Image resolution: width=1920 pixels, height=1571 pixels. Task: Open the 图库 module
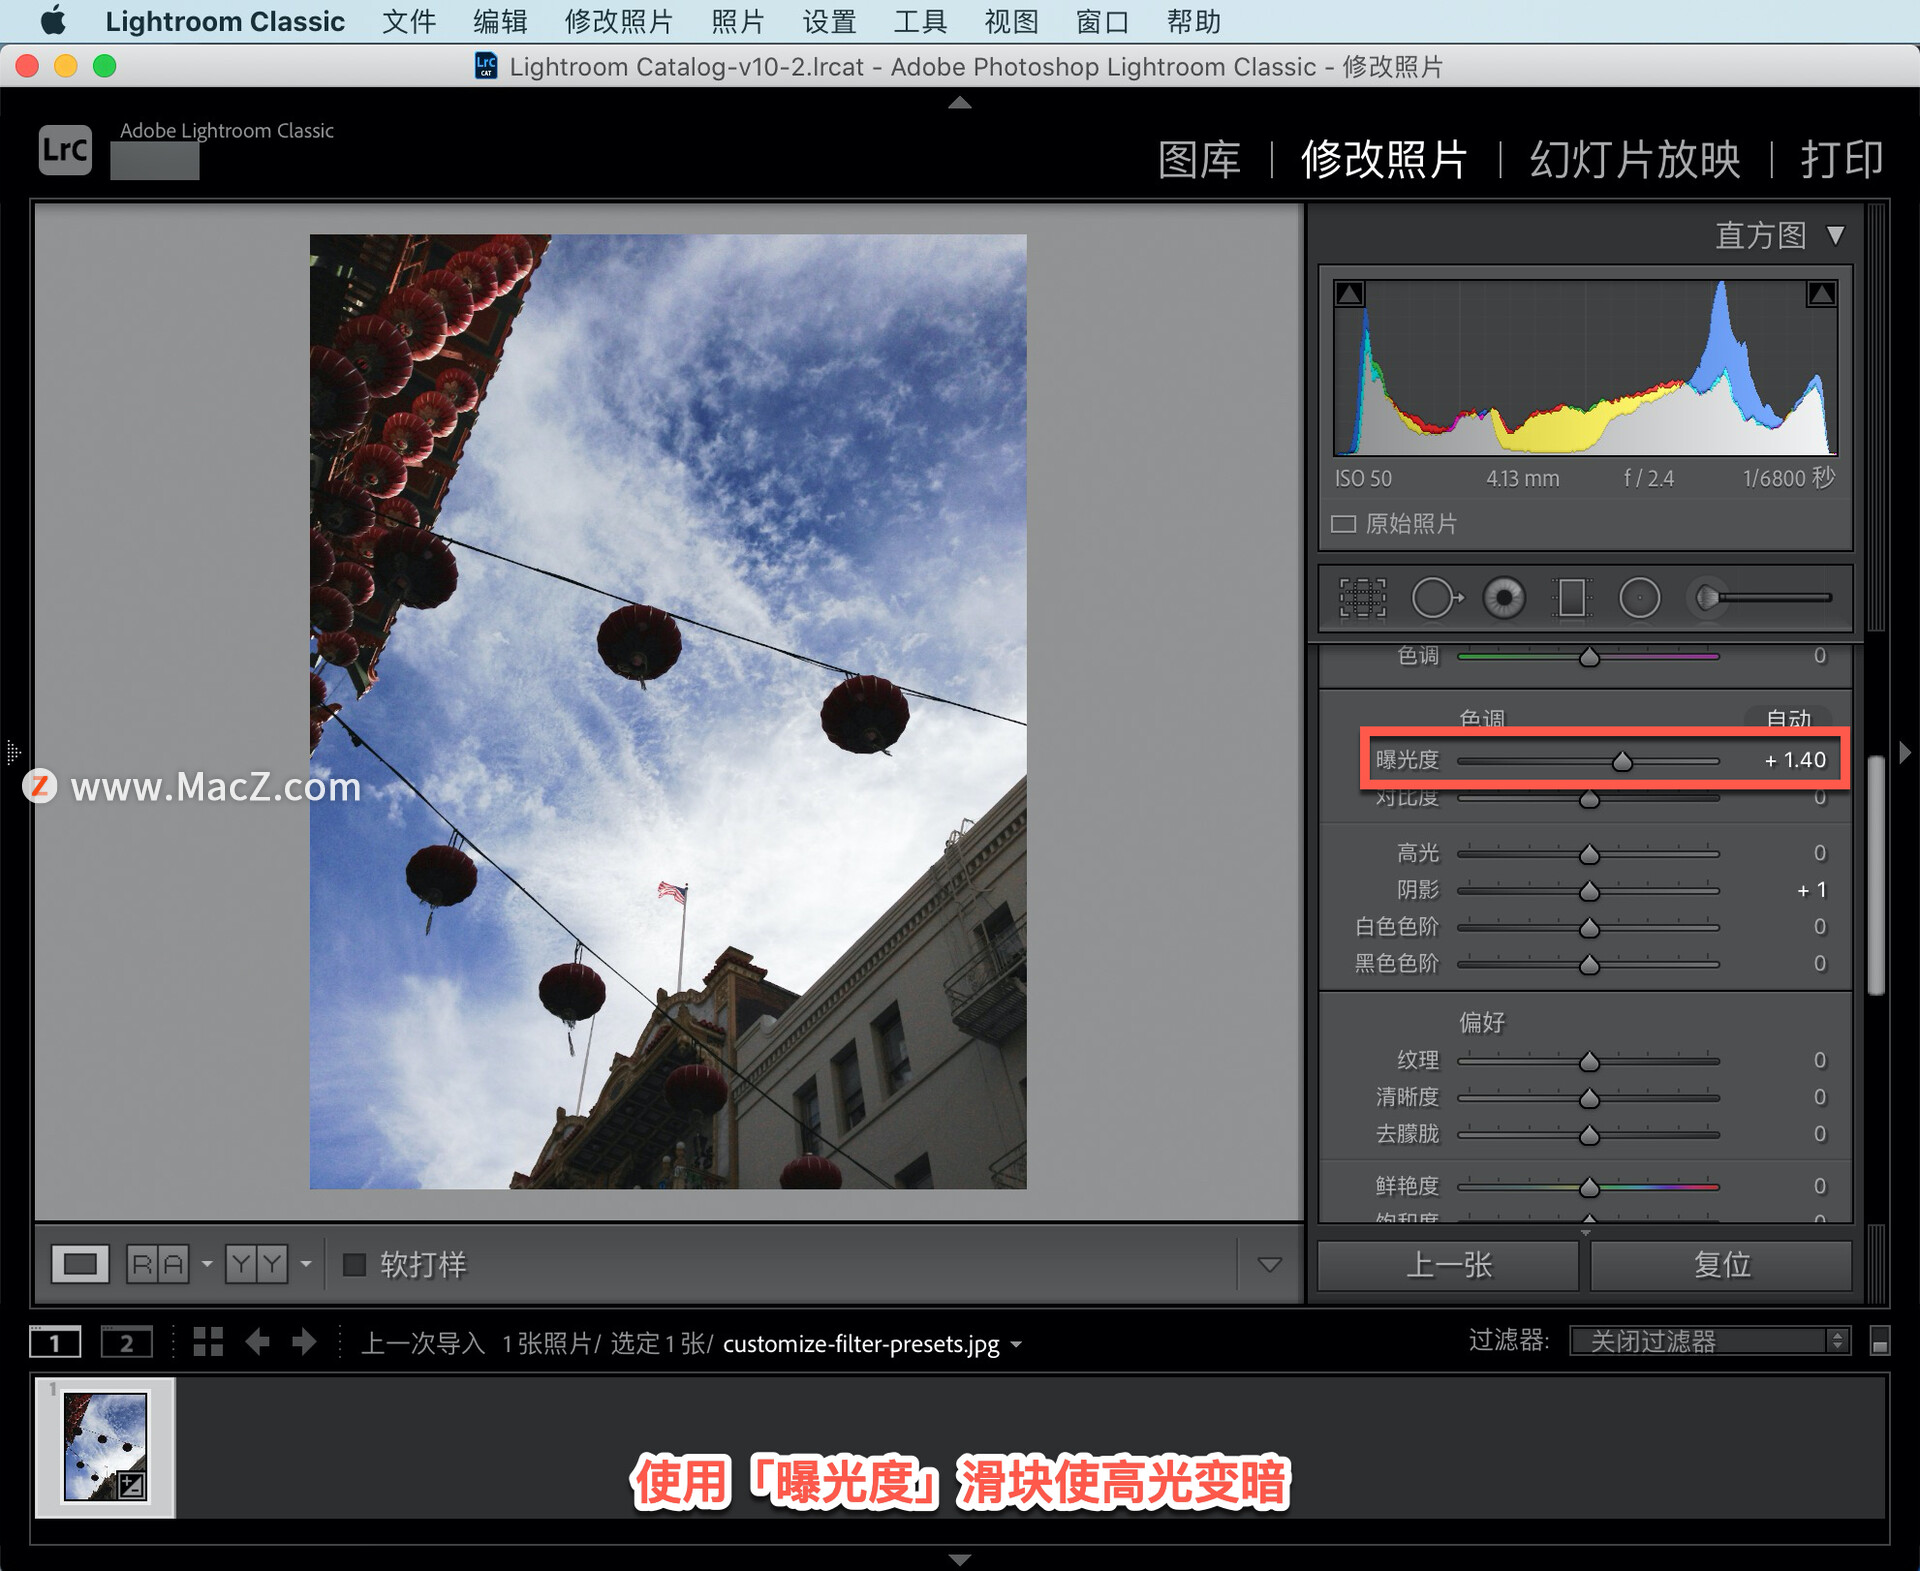[x=1199, y=160]
